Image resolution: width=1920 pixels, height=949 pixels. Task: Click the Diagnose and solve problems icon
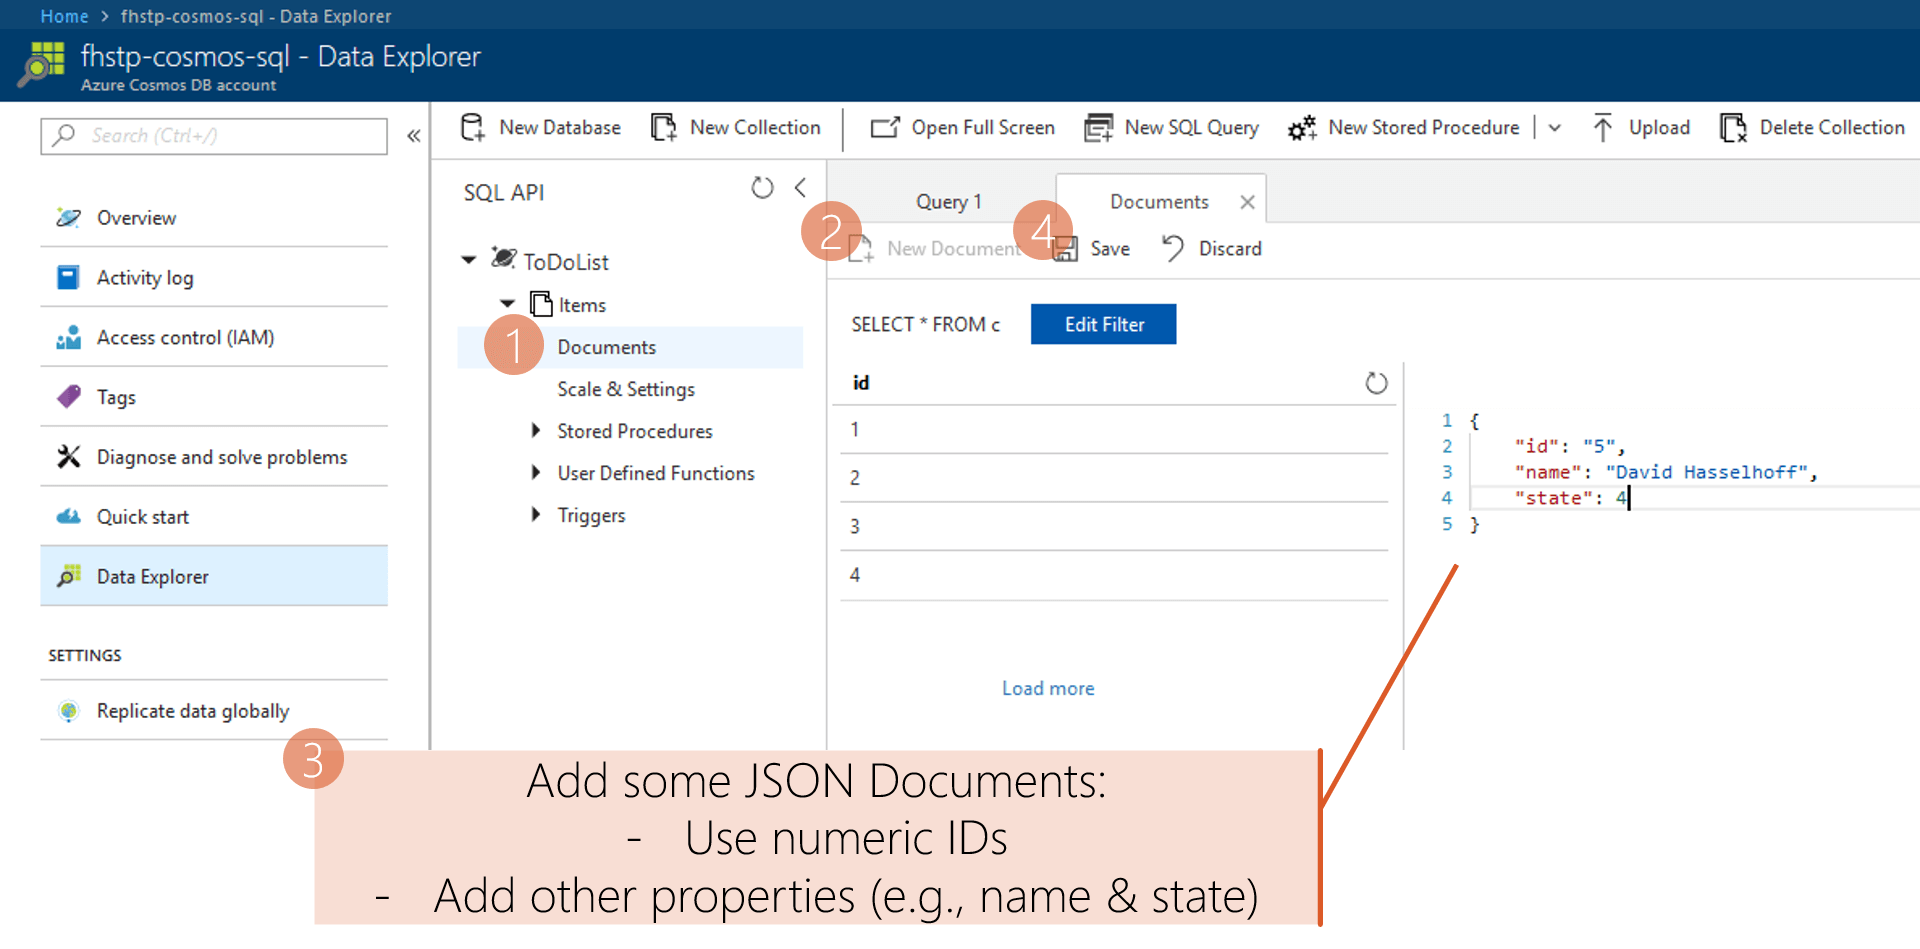(68, 457)
